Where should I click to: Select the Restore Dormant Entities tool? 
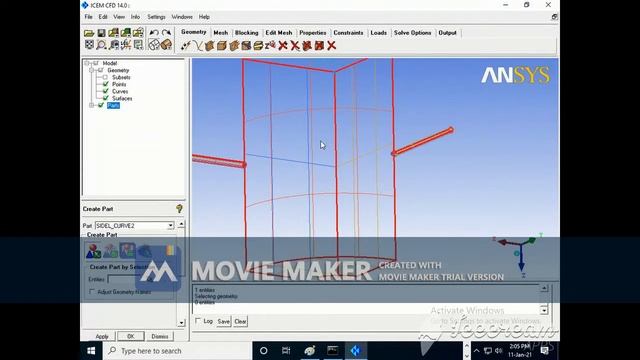(270, 46)
